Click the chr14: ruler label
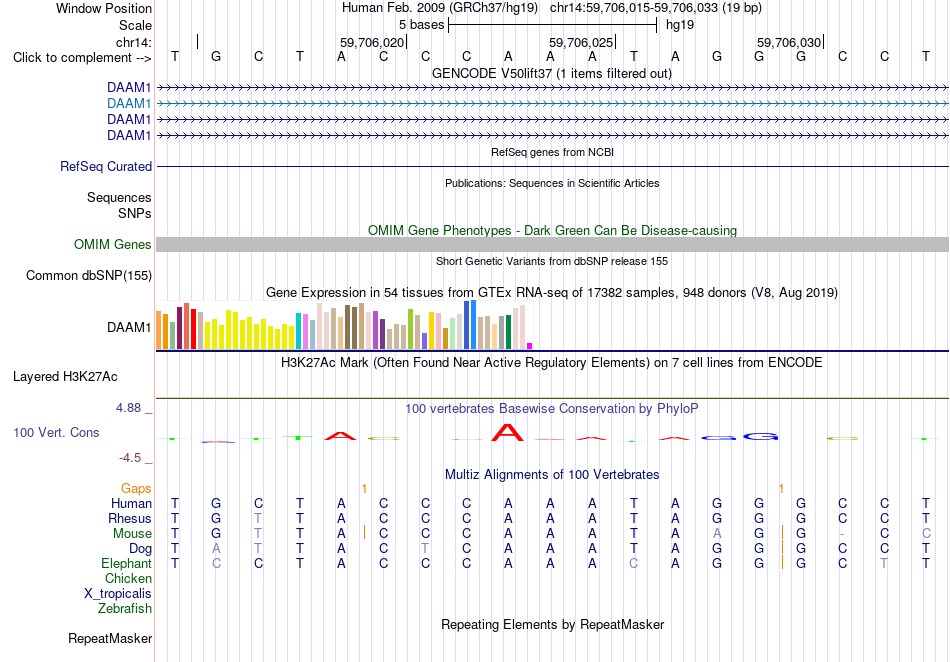 tap(133, 42)
